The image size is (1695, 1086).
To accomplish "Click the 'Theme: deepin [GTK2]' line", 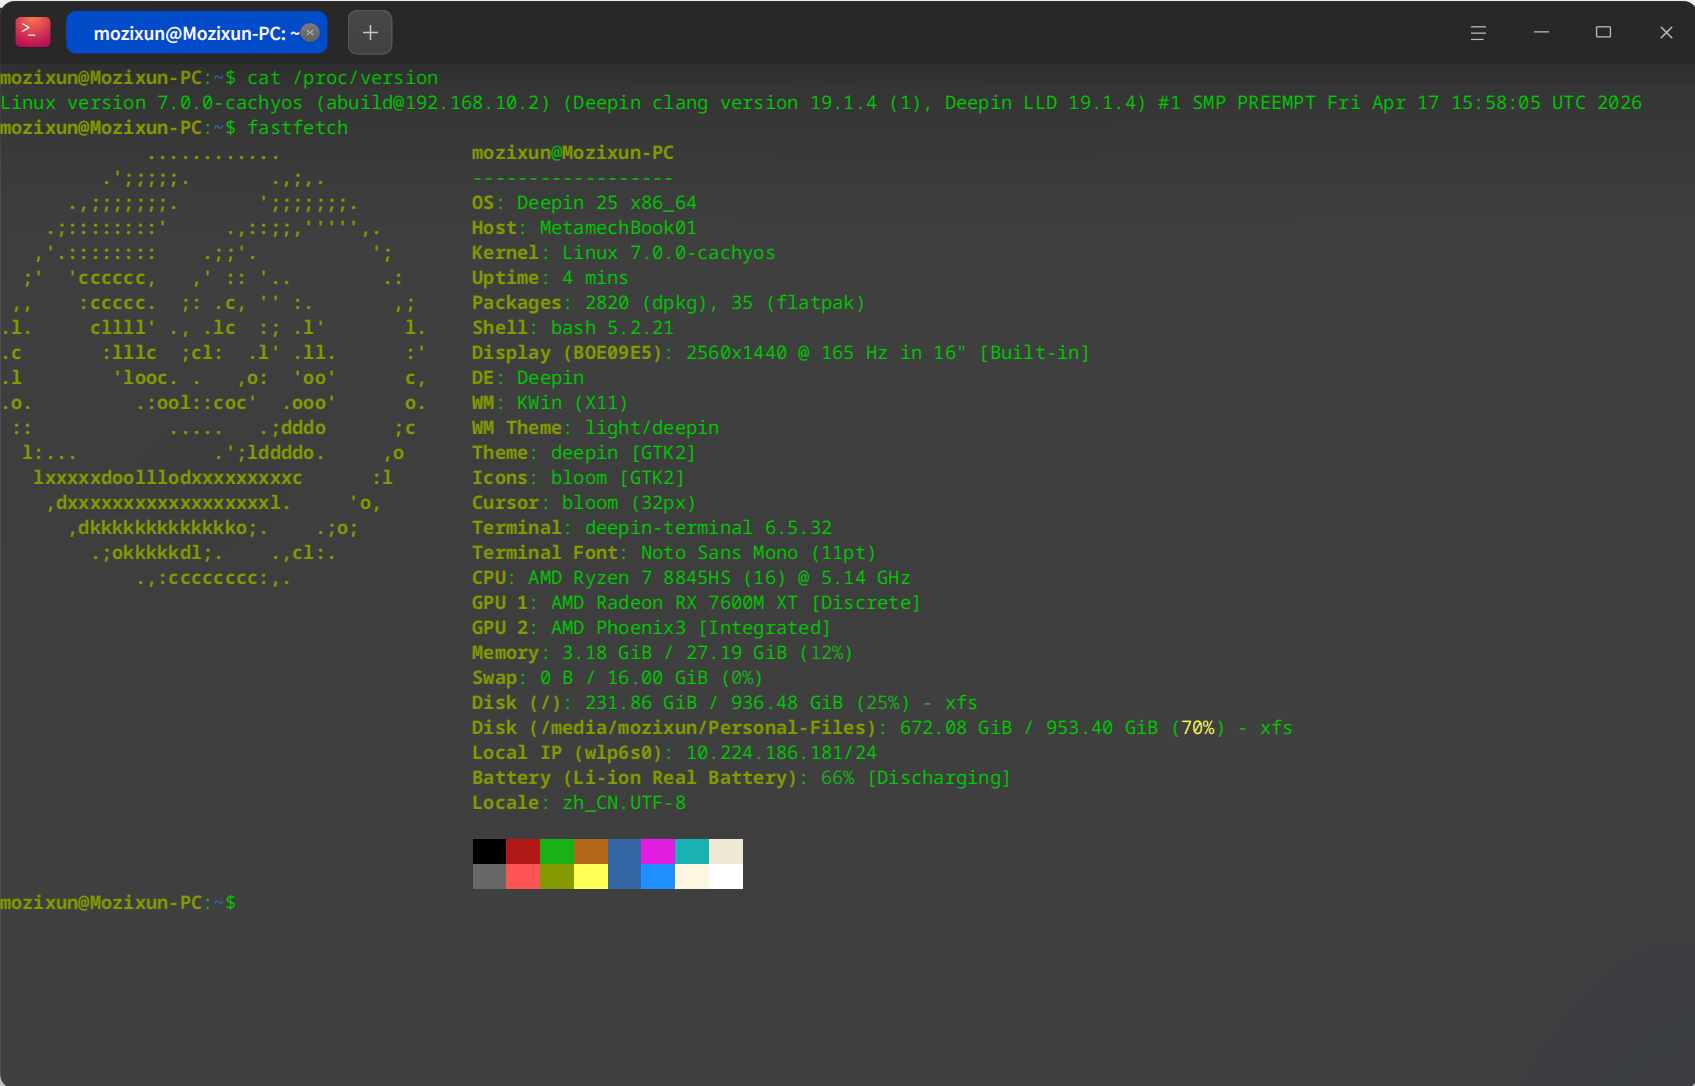I will [584, 453].
